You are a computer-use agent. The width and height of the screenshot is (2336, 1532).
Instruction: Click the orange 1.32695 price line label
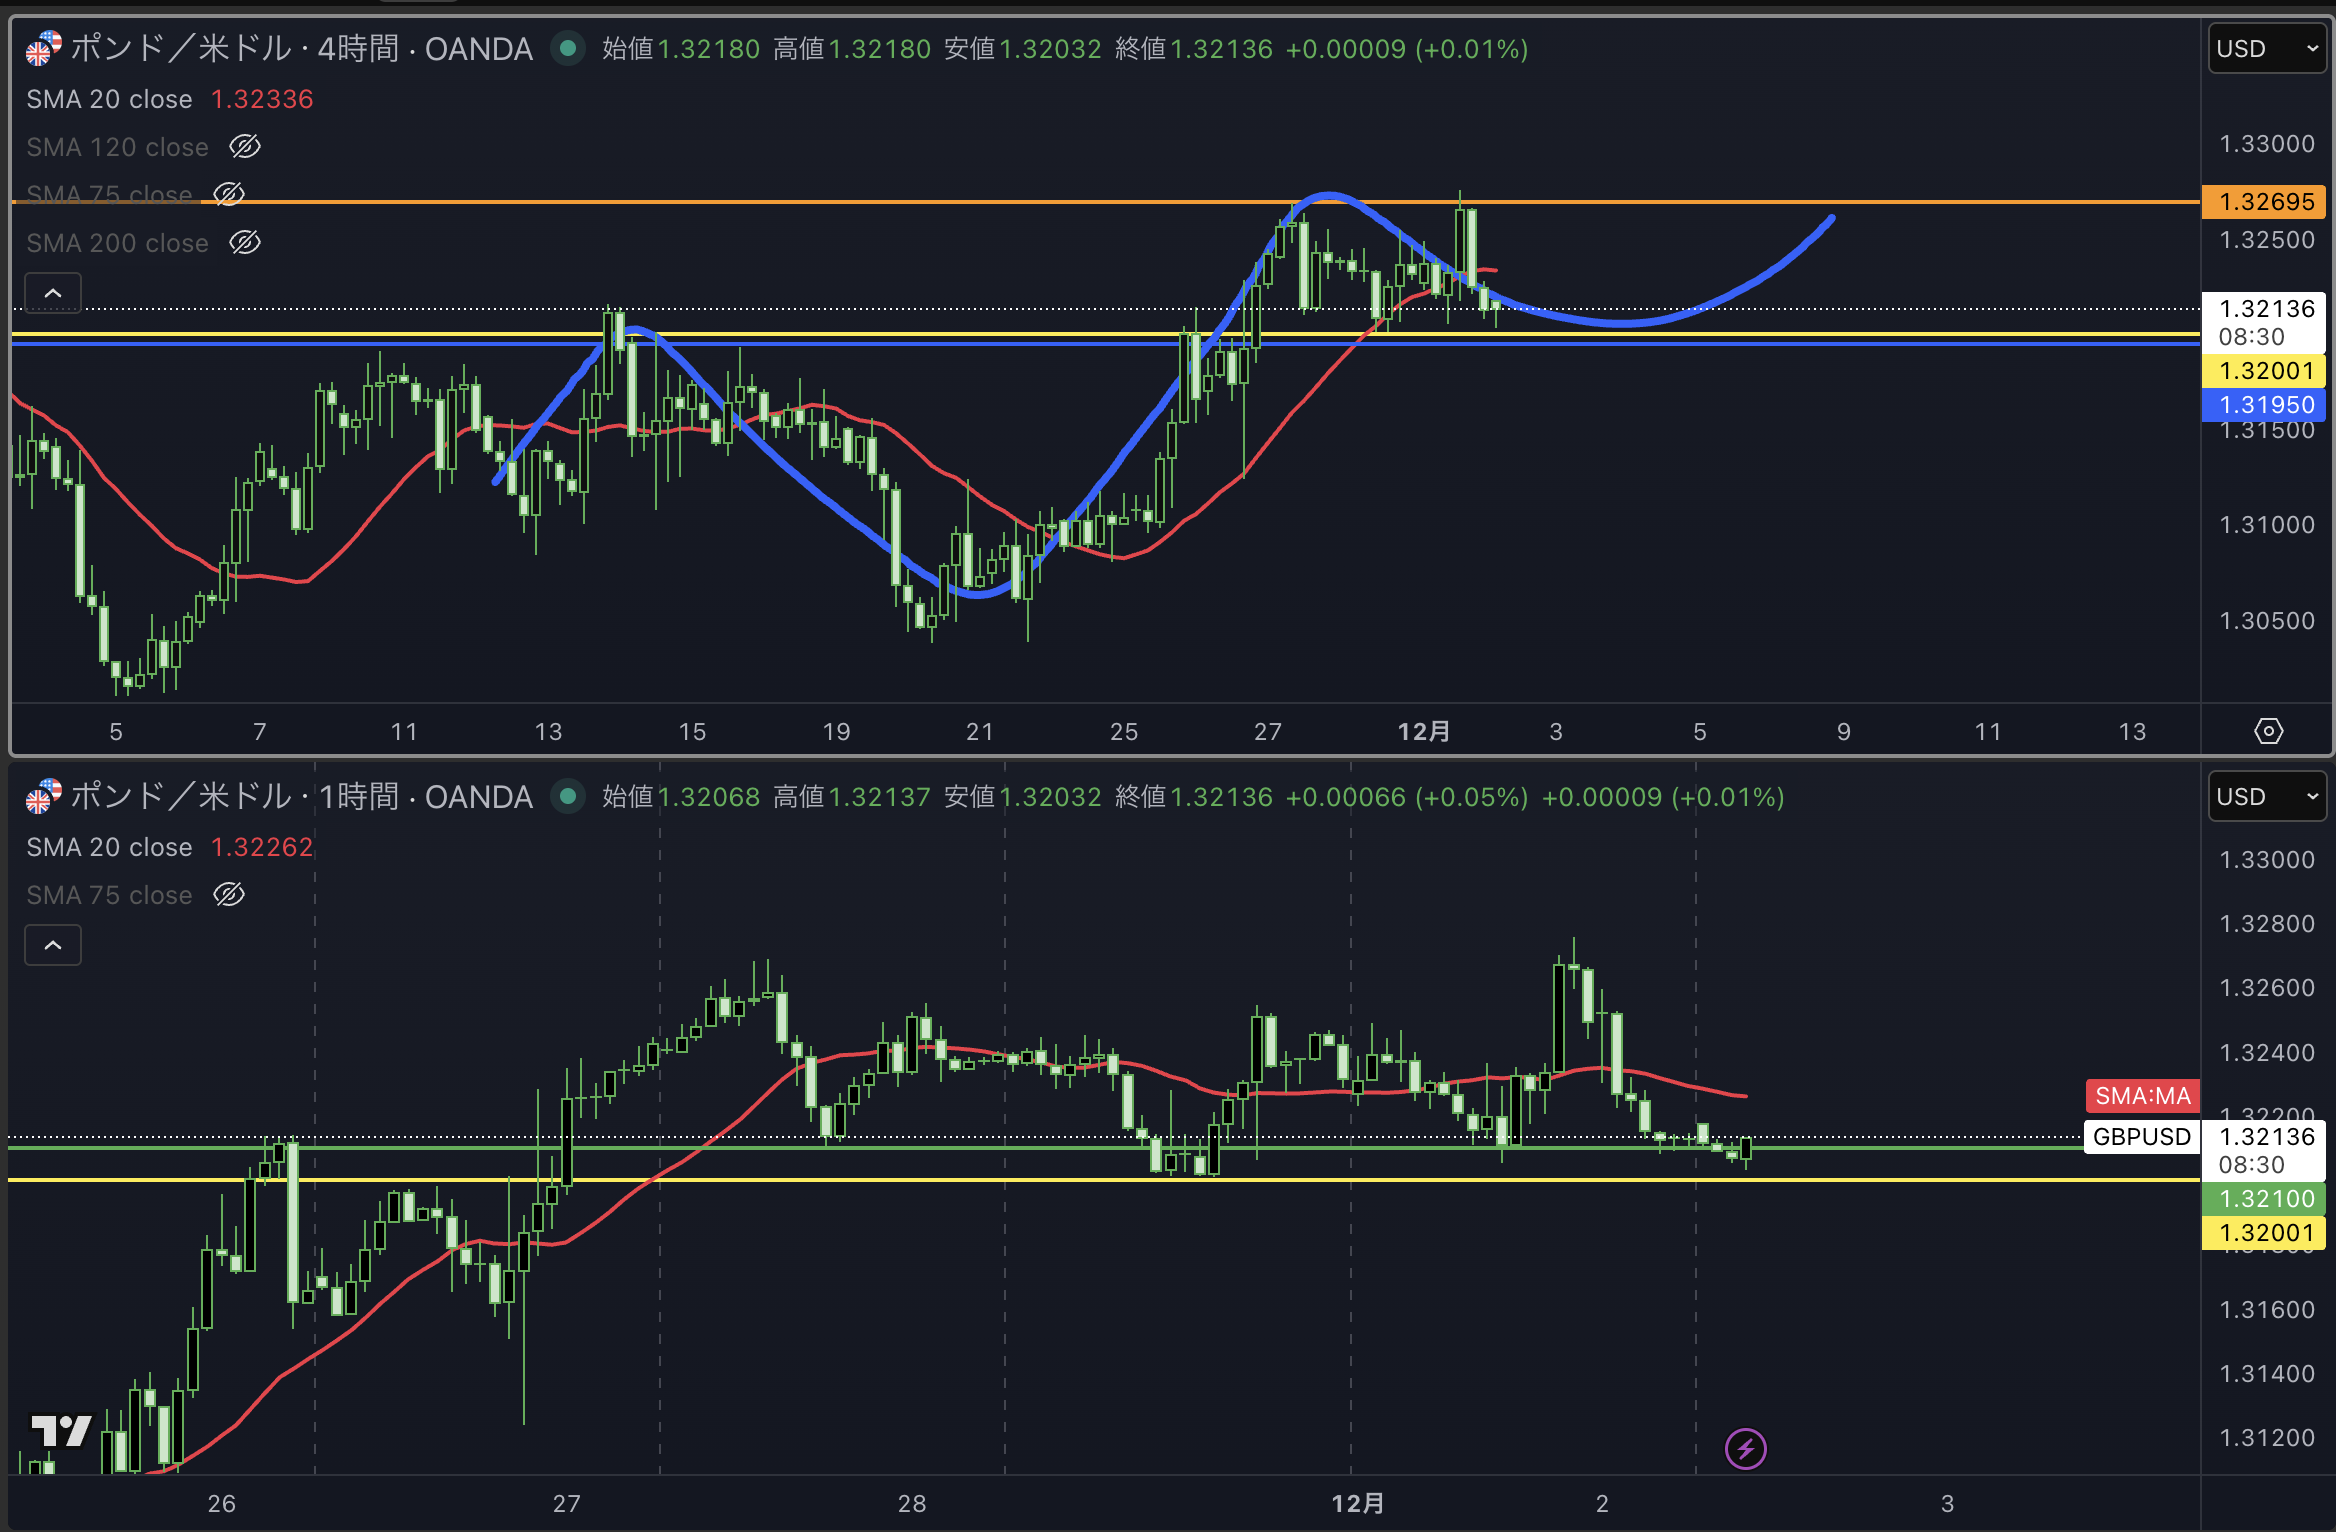[2265, 202]
